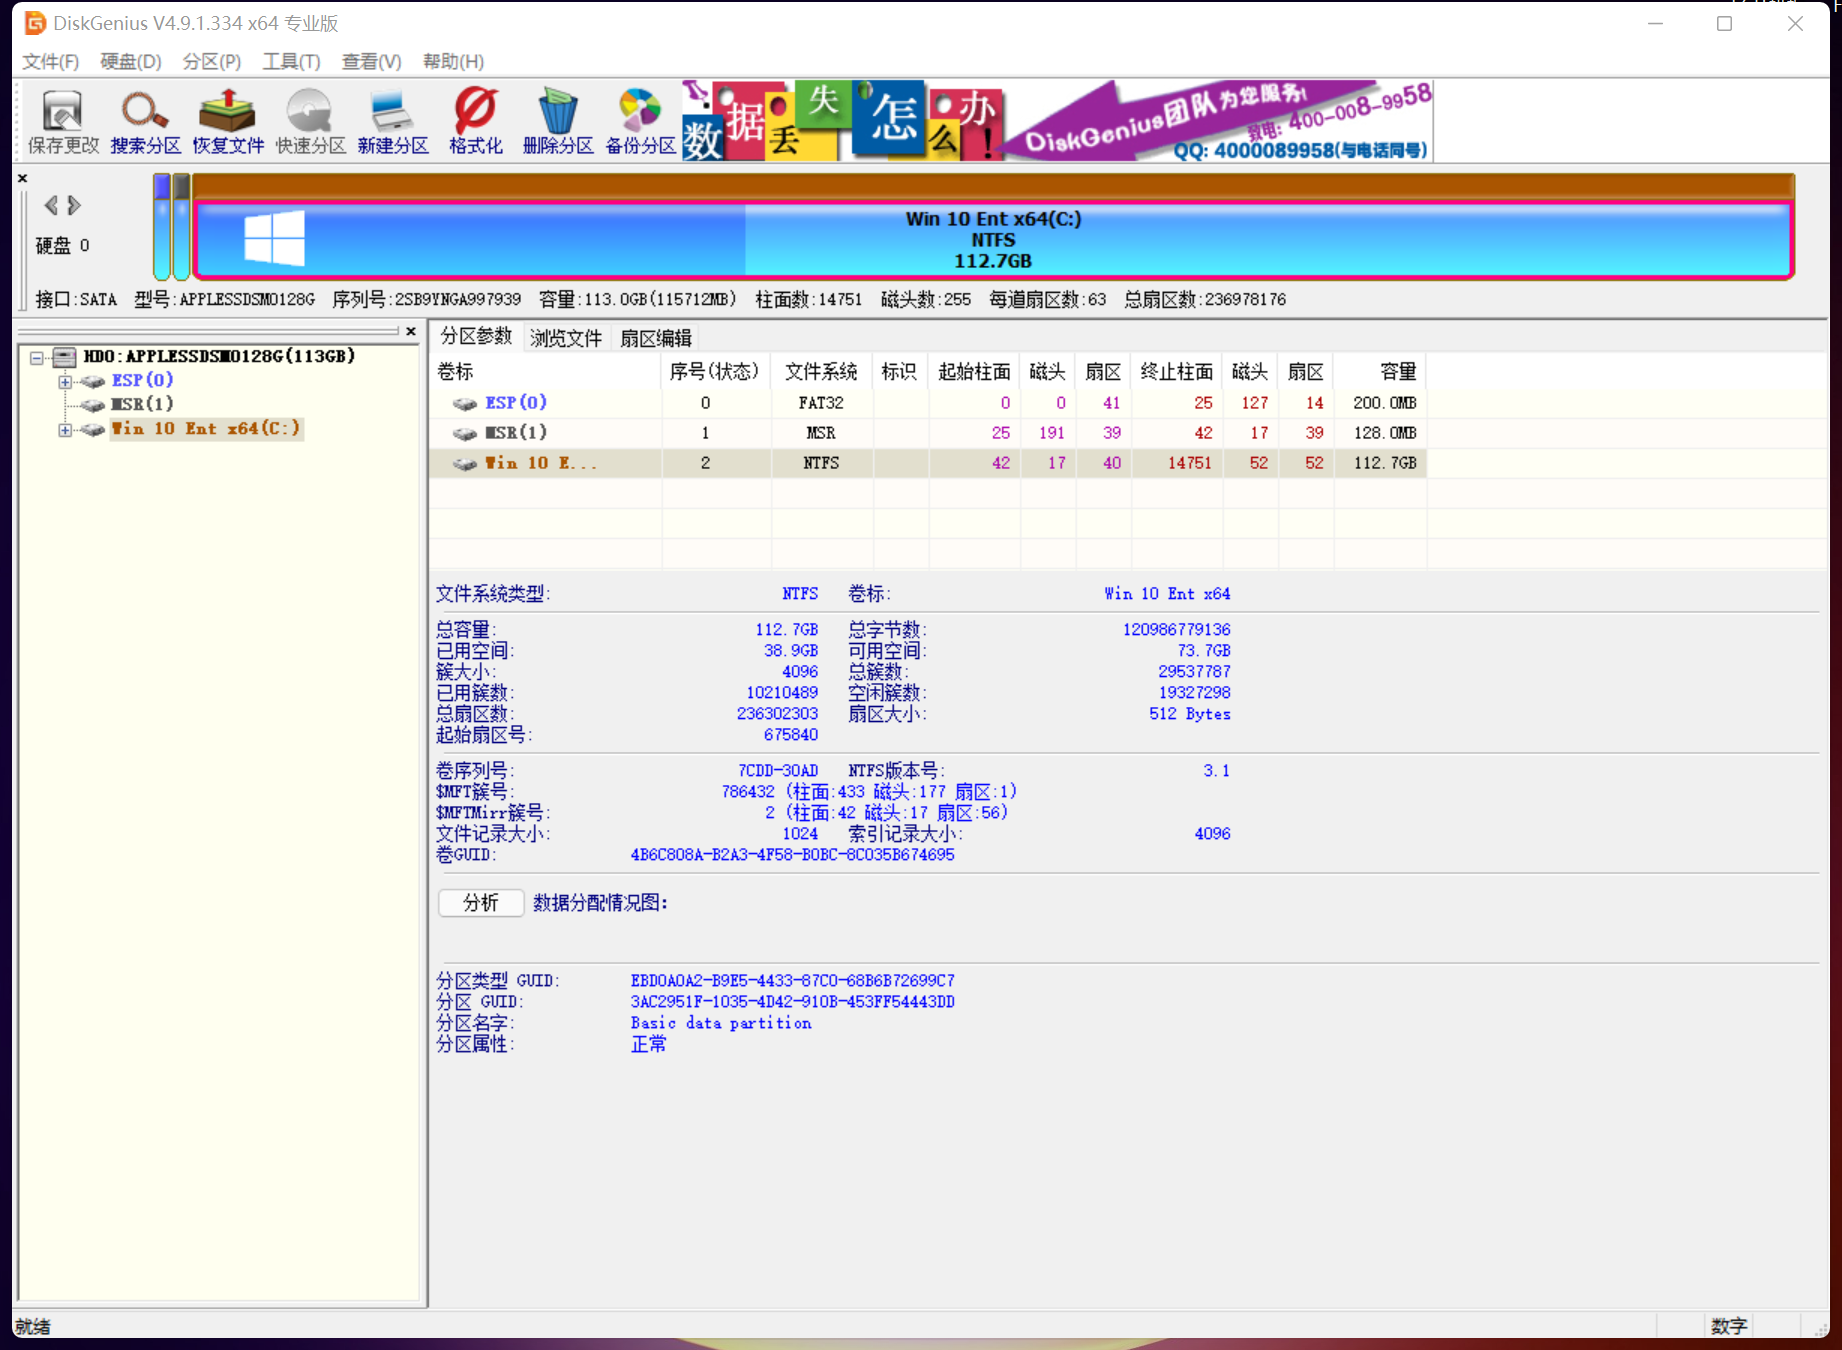This screenshot has width=1842, height=1350.
Task: Click drive icon in MSR(1) table row
Action: (x=464, y=433)
